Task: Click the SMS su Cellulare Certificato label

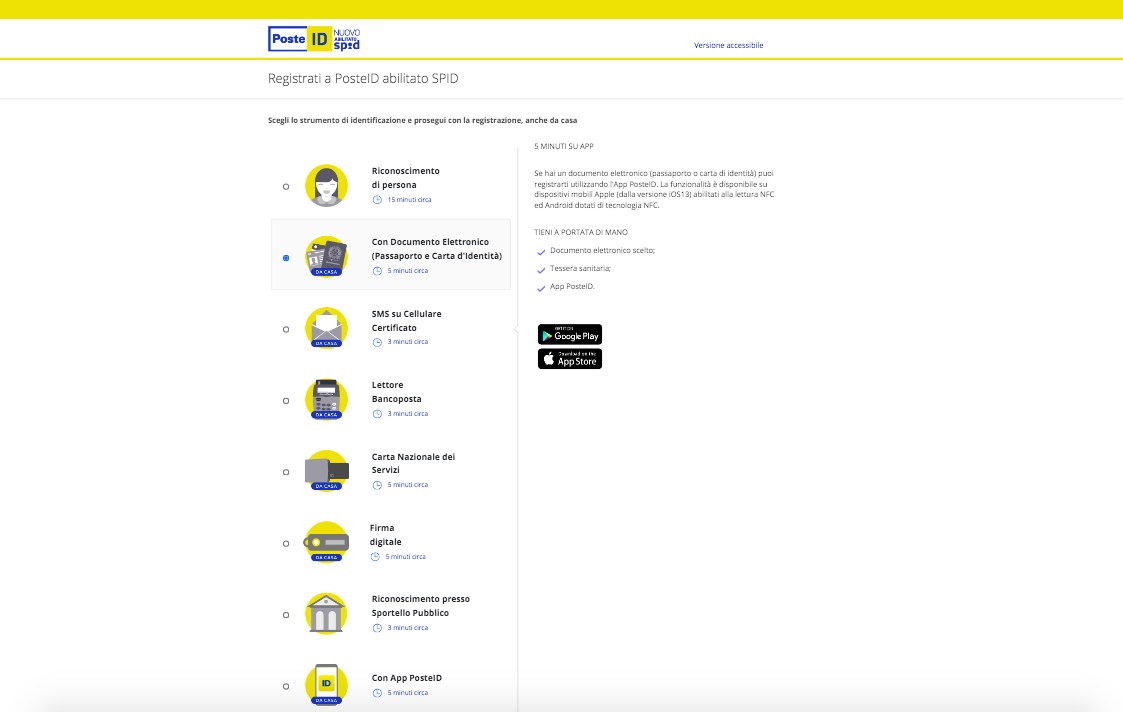Action: click(406, 321)
